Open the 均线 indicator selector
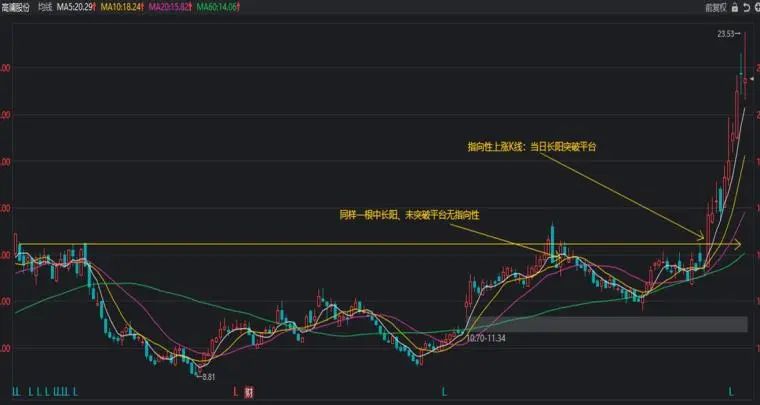The height and width of the screenshot is (405, 760). click(44, 7)
